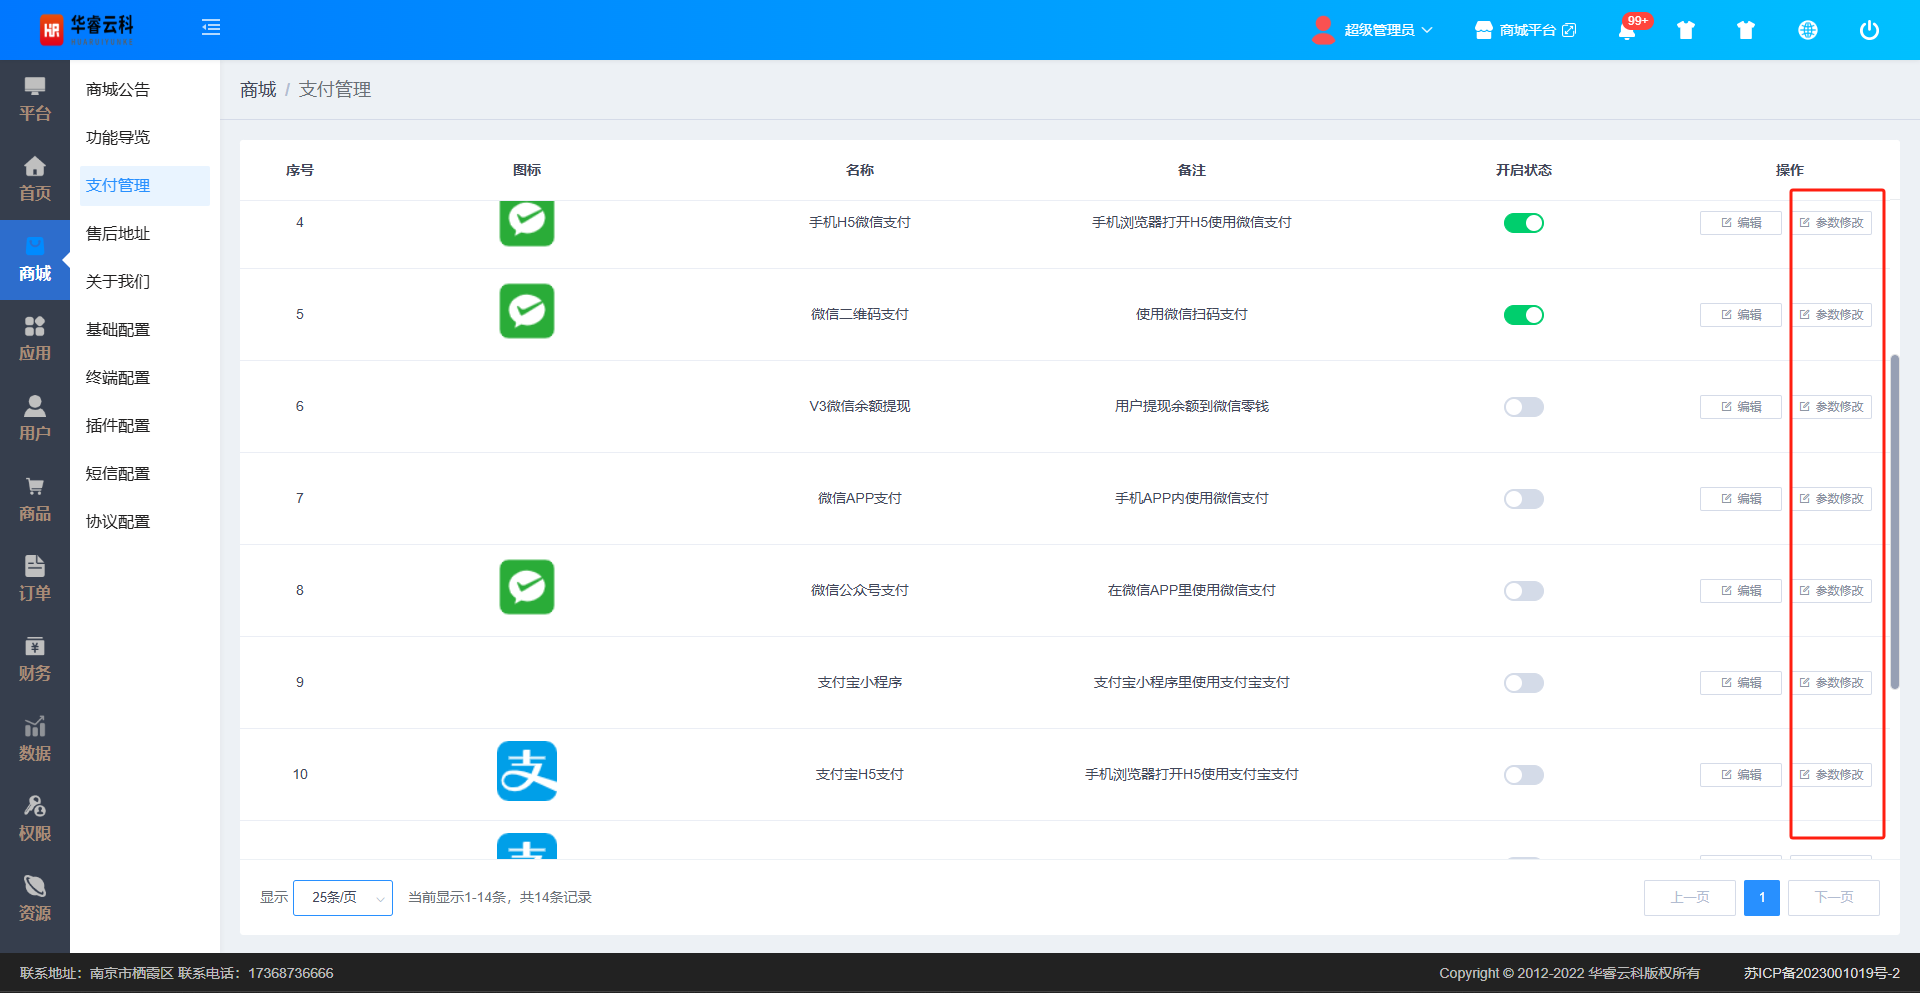
Task: Click the globe language icon
Action: click(1807, 30)
